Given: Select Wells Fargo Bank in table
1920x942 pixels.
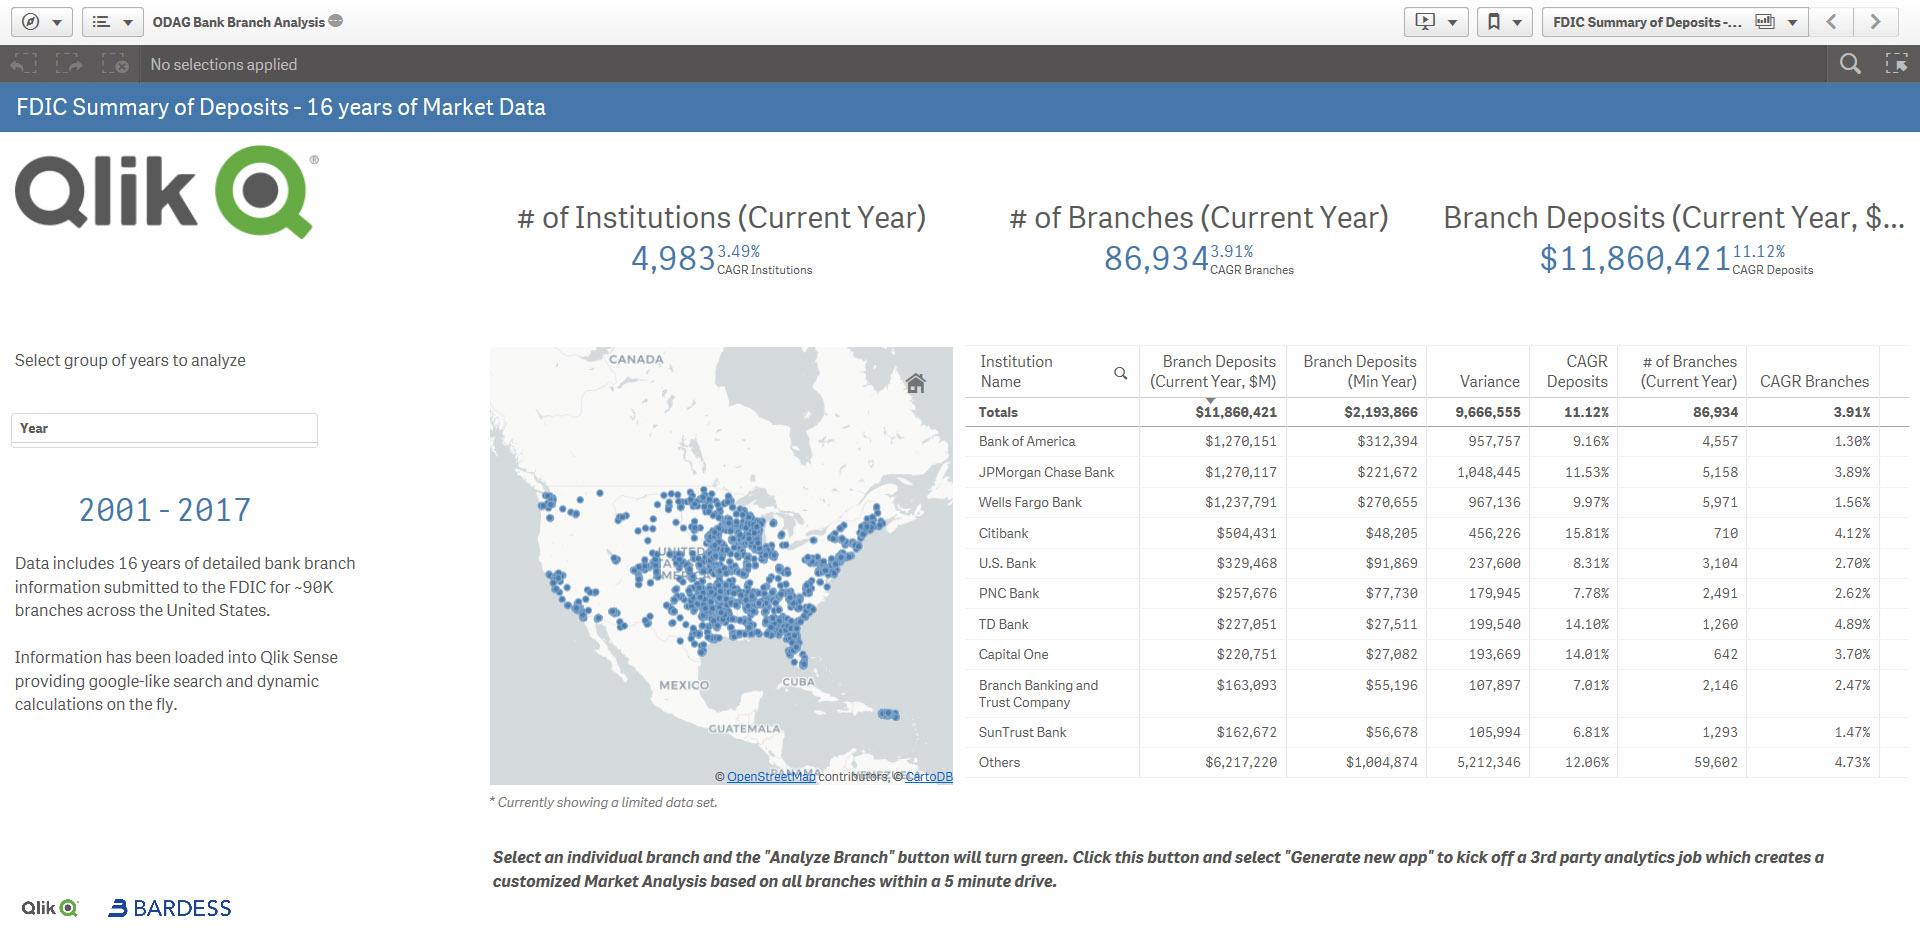Looking at the screenshot, I should [x=1030, y=502].
